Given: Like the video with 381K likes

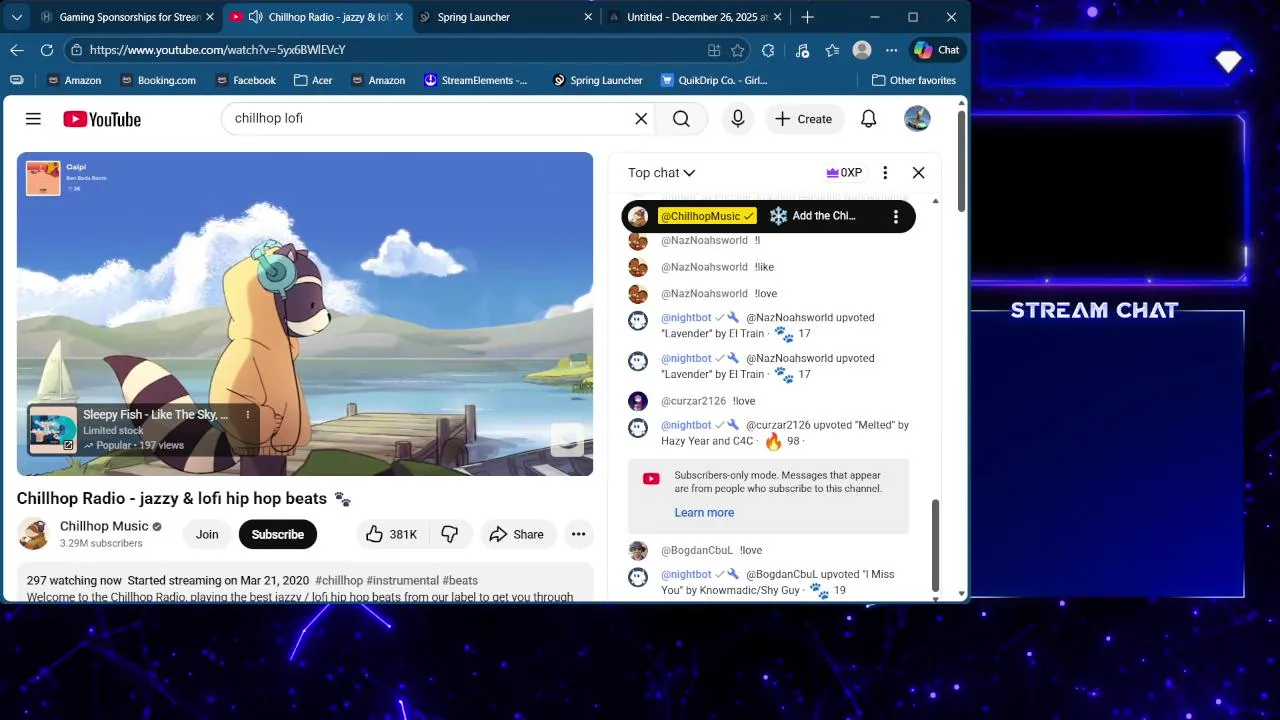Looking at the screenshot, I should pos(392,534).
